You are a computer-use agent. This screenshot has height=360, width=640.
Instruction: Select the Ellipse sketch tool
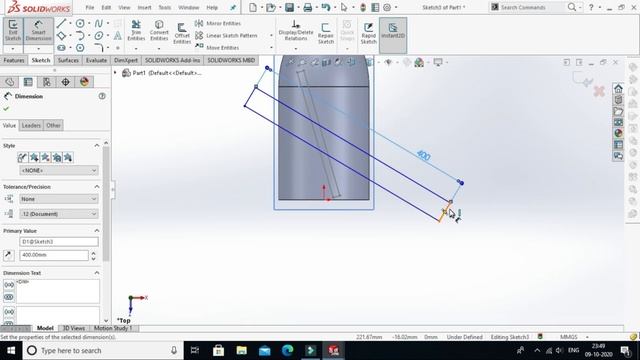point(98,36)
